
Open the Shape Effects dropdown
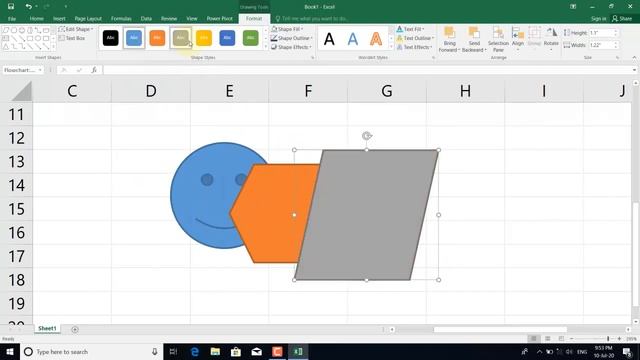(291, 47)
